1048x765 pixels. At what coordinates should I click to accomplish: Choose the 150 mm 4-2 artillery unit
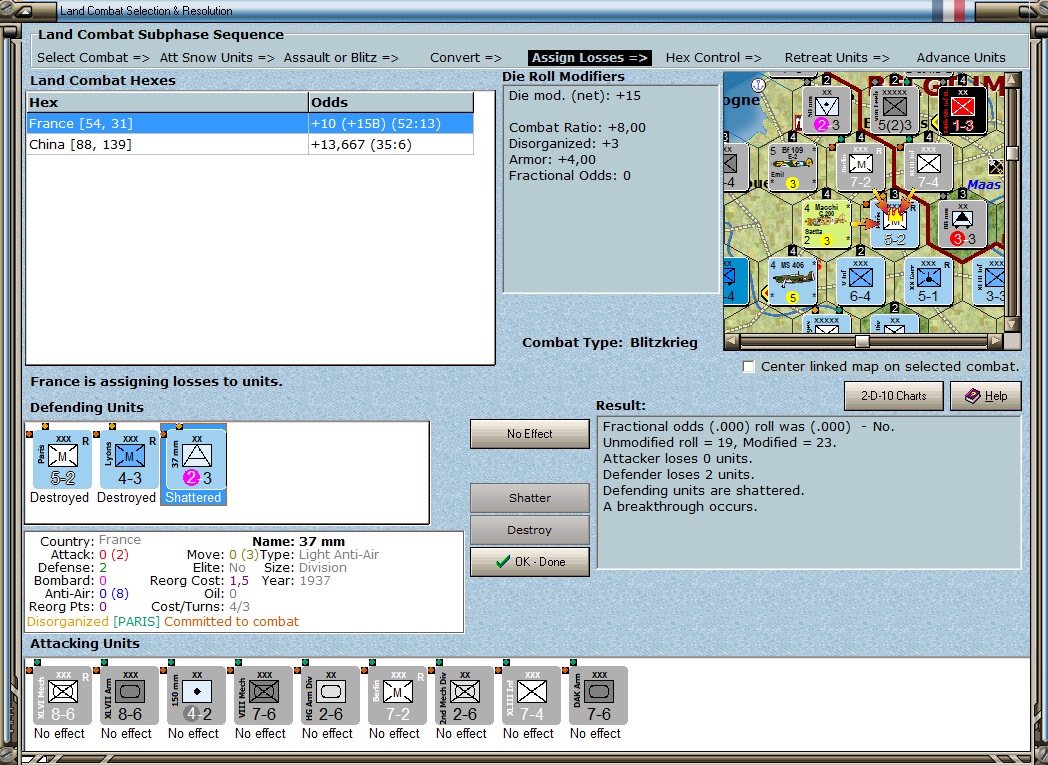196,696
